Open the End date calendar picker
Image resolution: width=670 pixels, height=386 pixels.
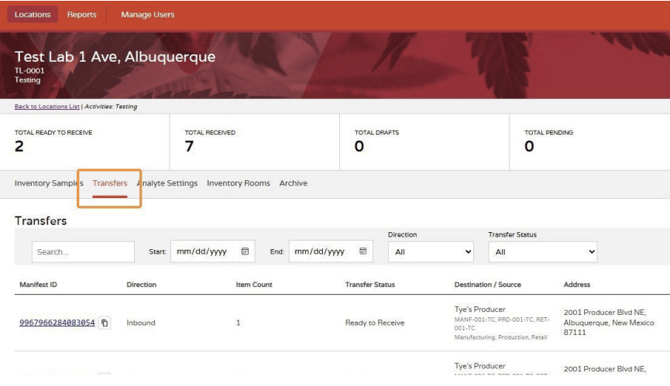[x=363, y=251]
